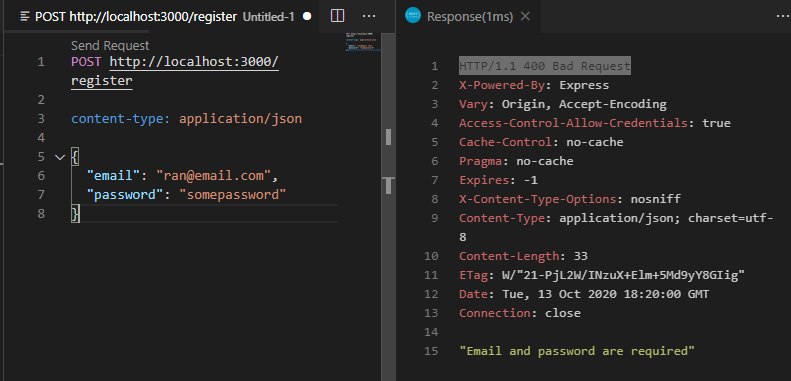Click the Pragma: no-cache line
This screenshot has width=791, height=381.
[x=516, y=161]
